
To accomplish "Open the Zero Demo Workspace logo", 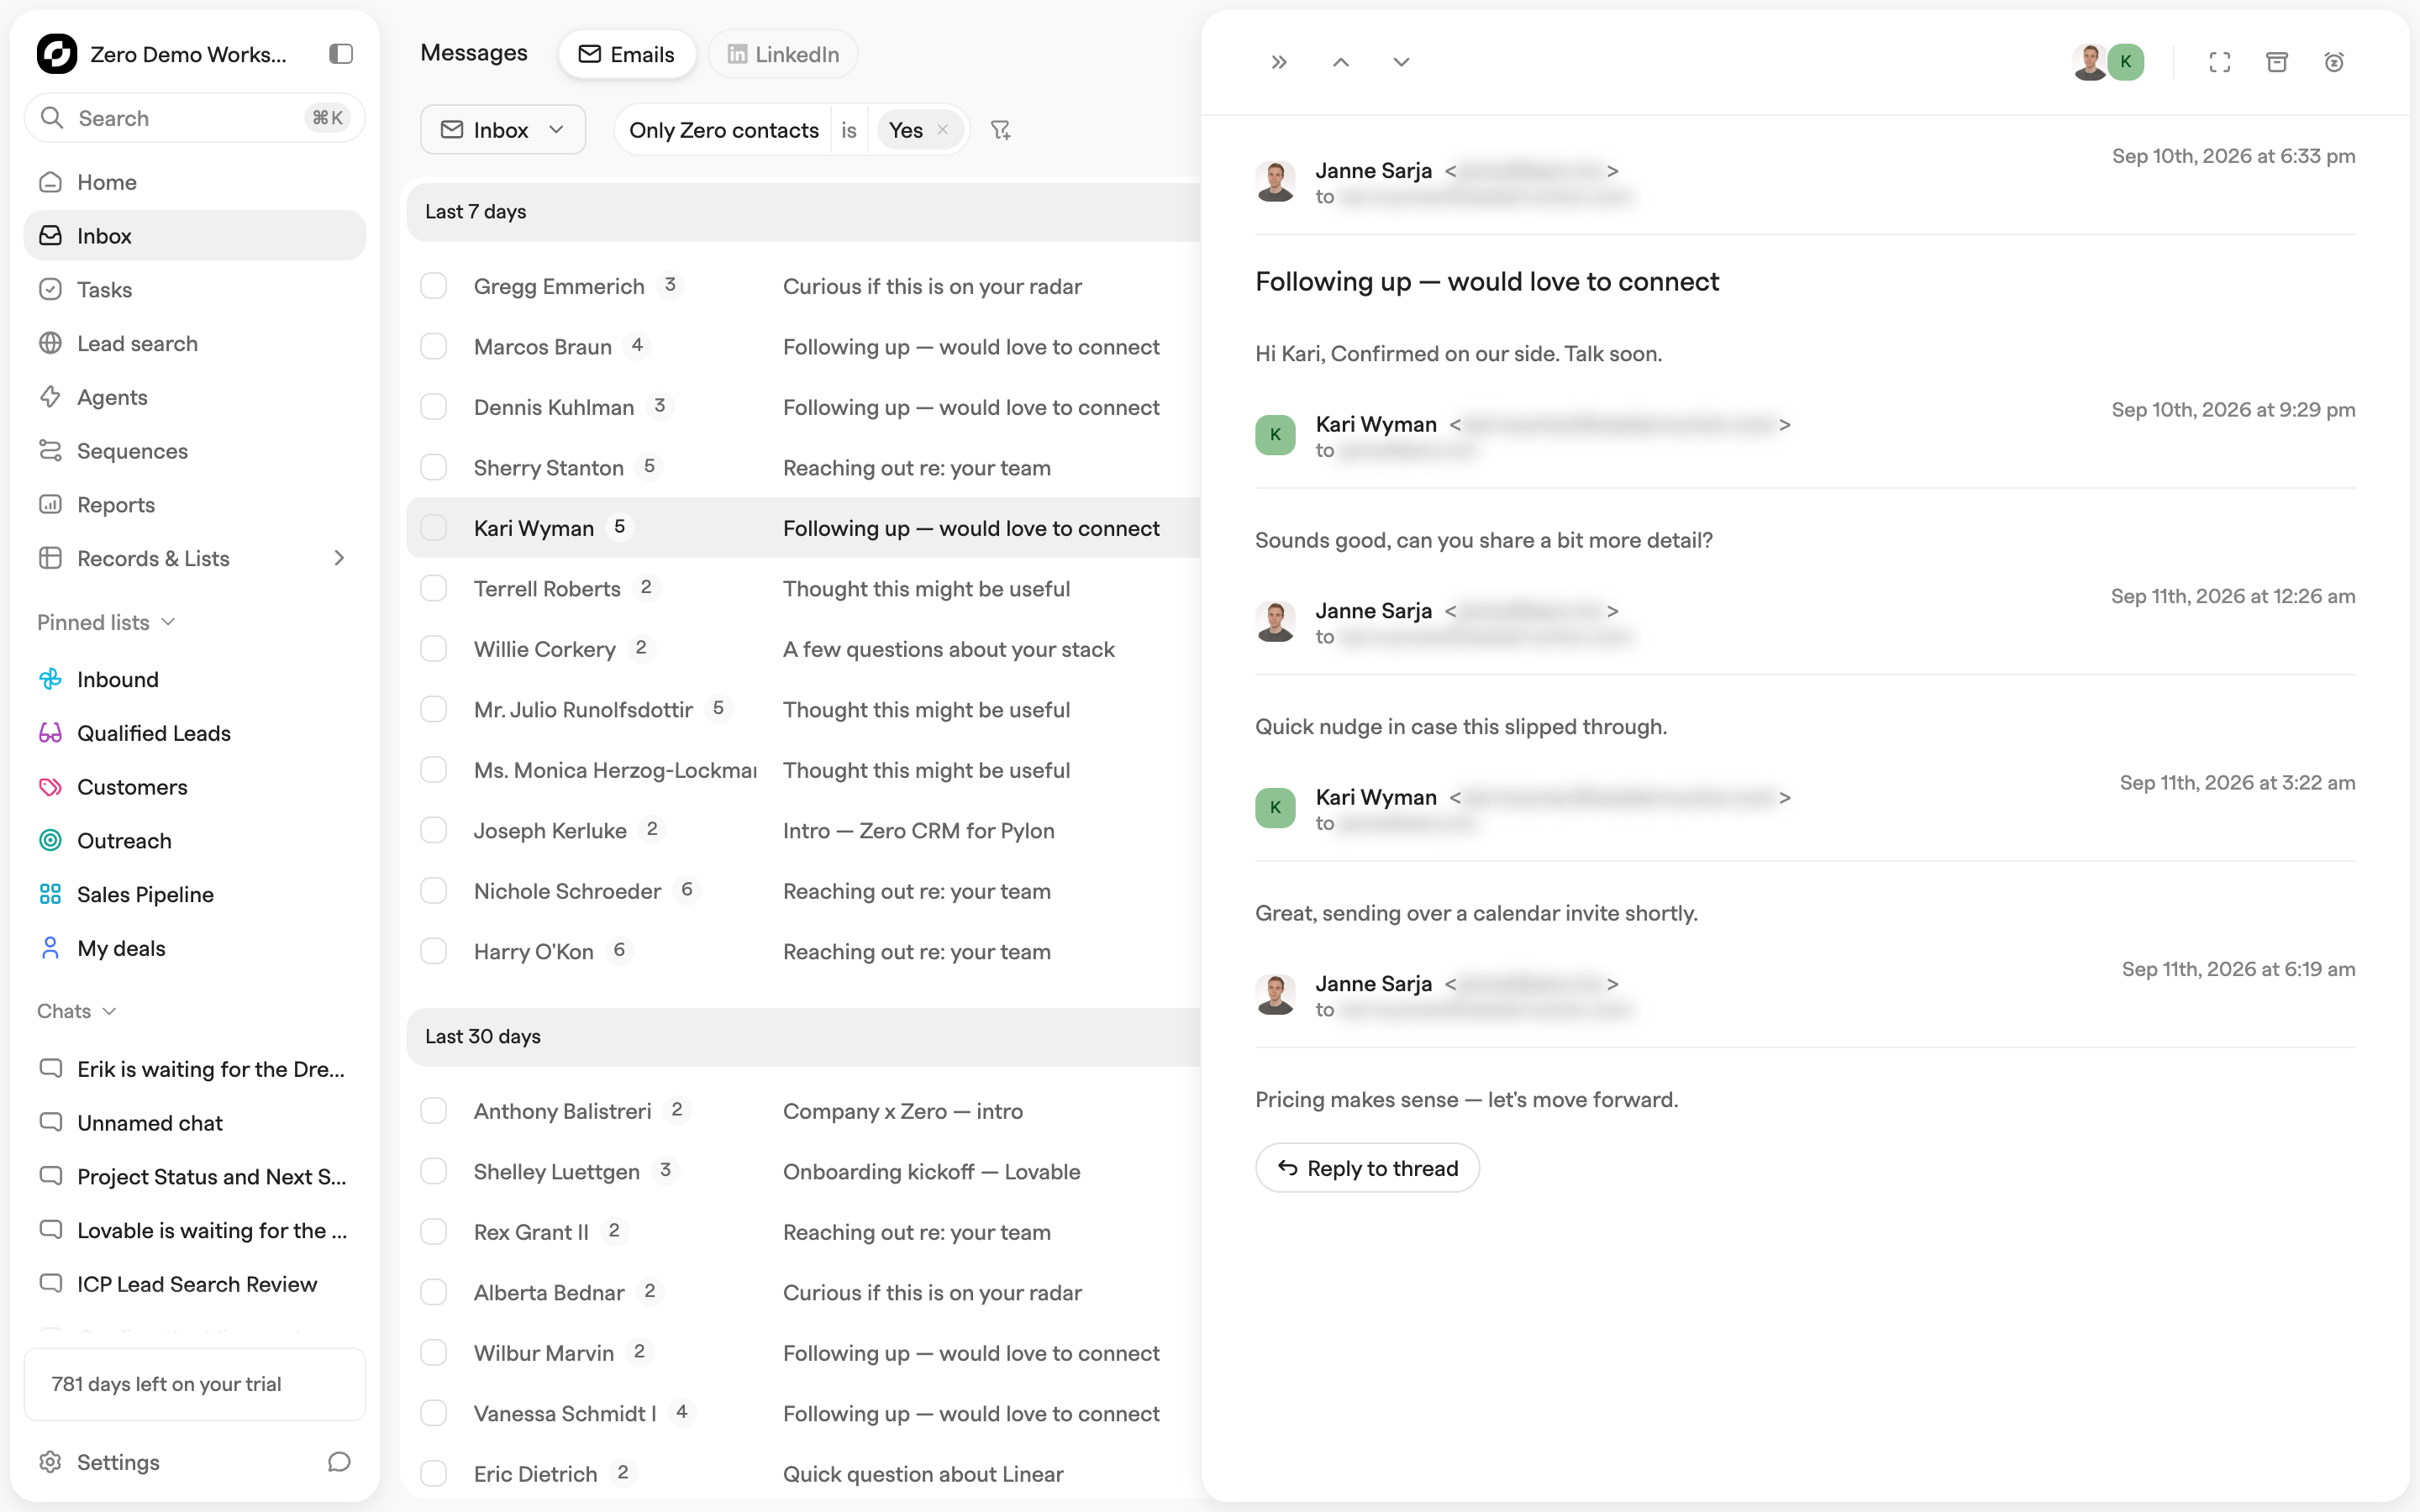I will pos(57,54).
